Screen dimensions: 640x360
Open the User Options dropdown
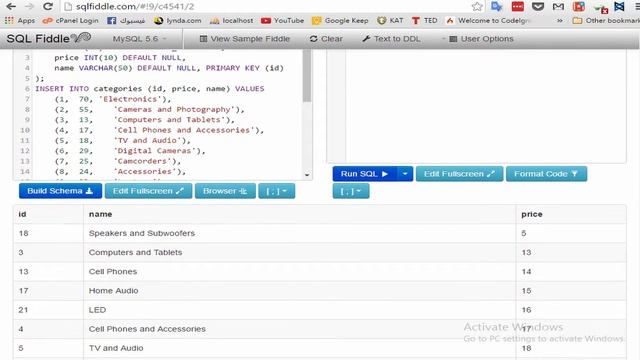click(x=478, y=39)
